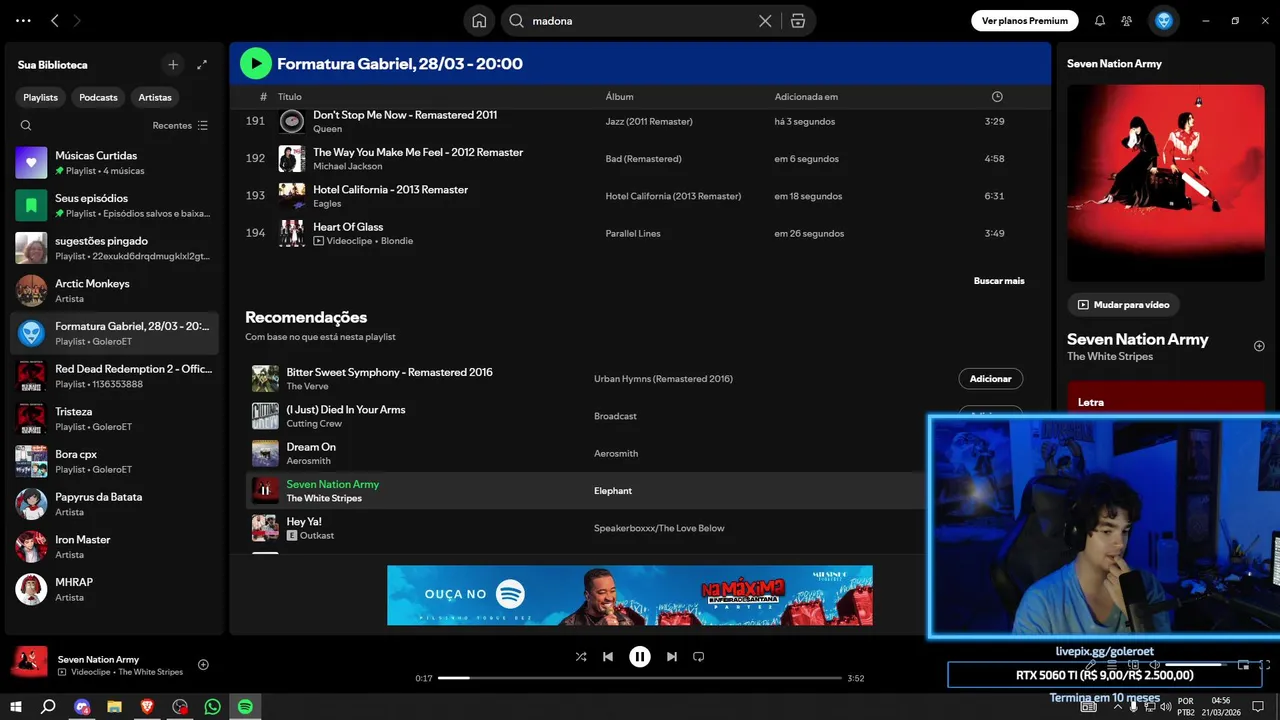The image size is (1280, 720).
Task: Open the Recentes sort dropdown
Action: point(180,126)
